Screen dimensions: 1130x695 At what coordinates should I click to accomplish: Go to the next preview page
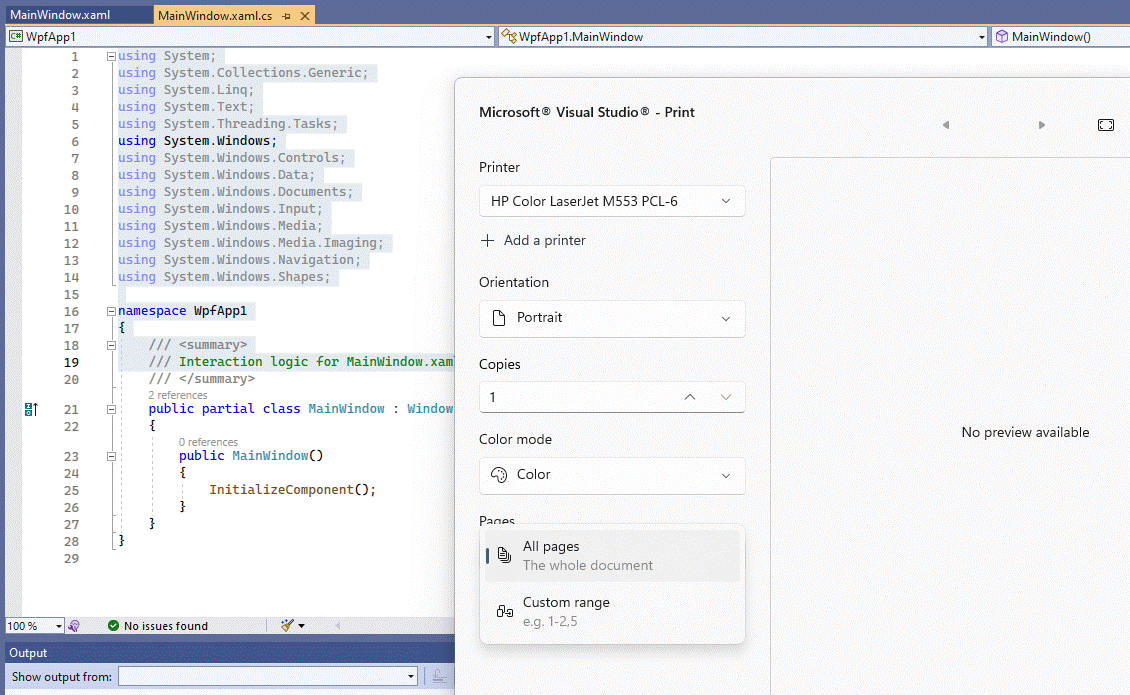[1041, 125]
